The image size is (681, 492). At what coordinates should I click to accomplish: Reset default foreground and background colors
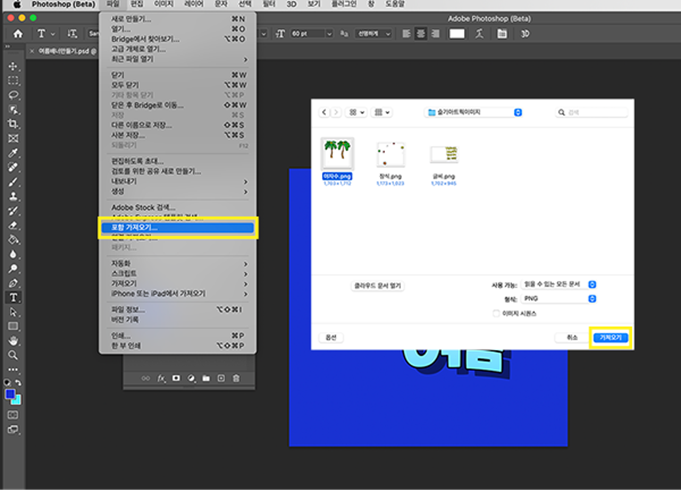(x=7, y=383)
